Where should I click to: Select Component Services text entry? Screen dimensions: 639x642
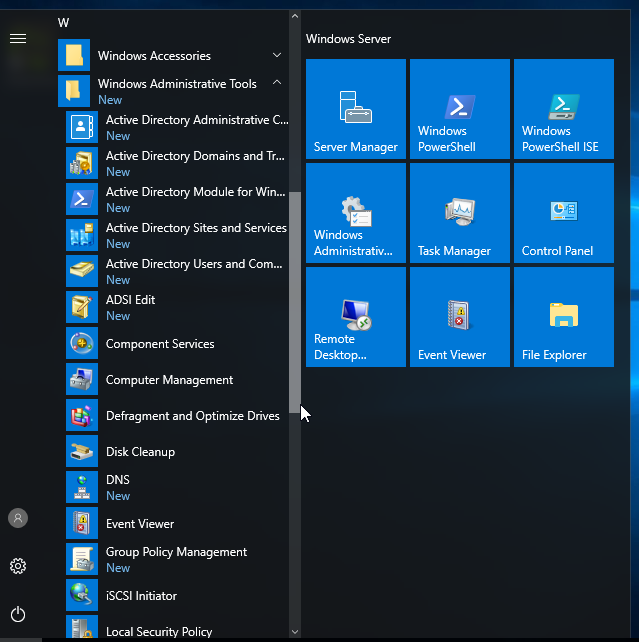pos(160,344)
